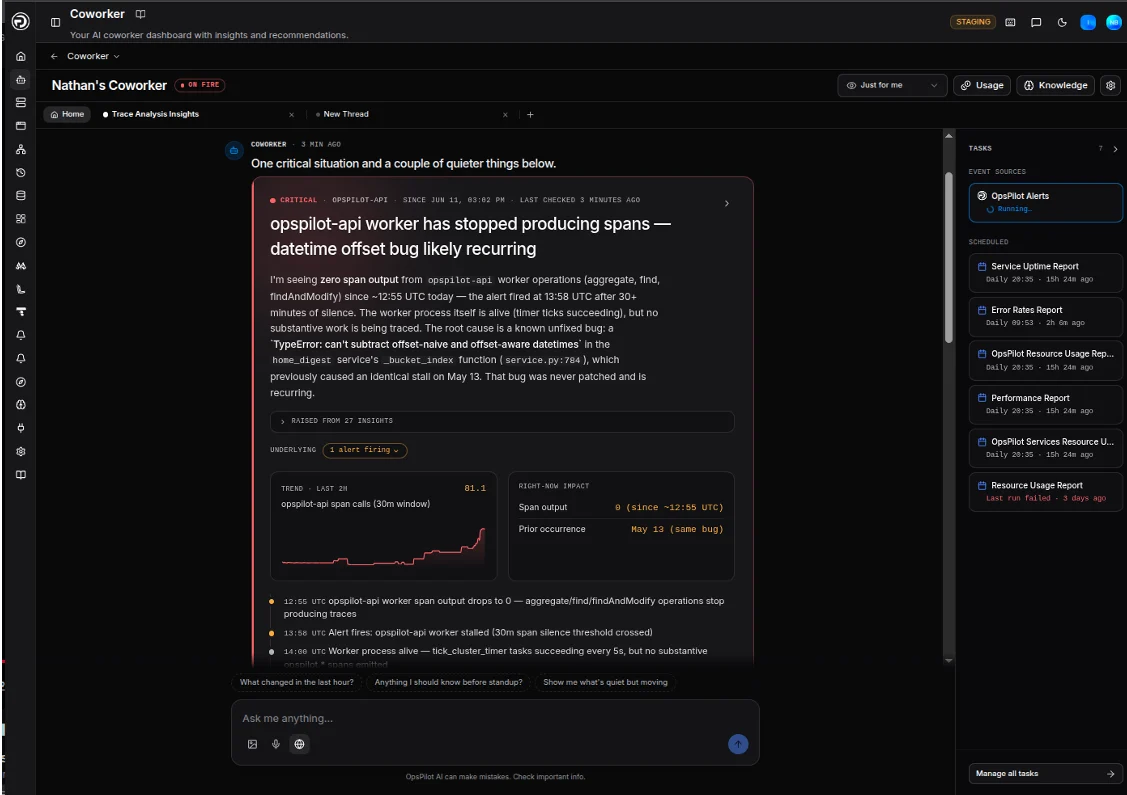Open Manage all tasks

pos(1045,773)
